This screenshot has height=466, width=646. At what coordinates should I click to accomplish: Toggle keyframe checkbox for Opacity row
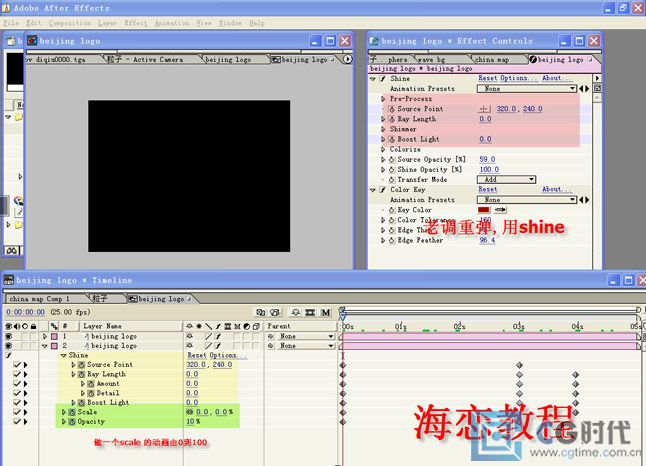click(x=17, y=422)
